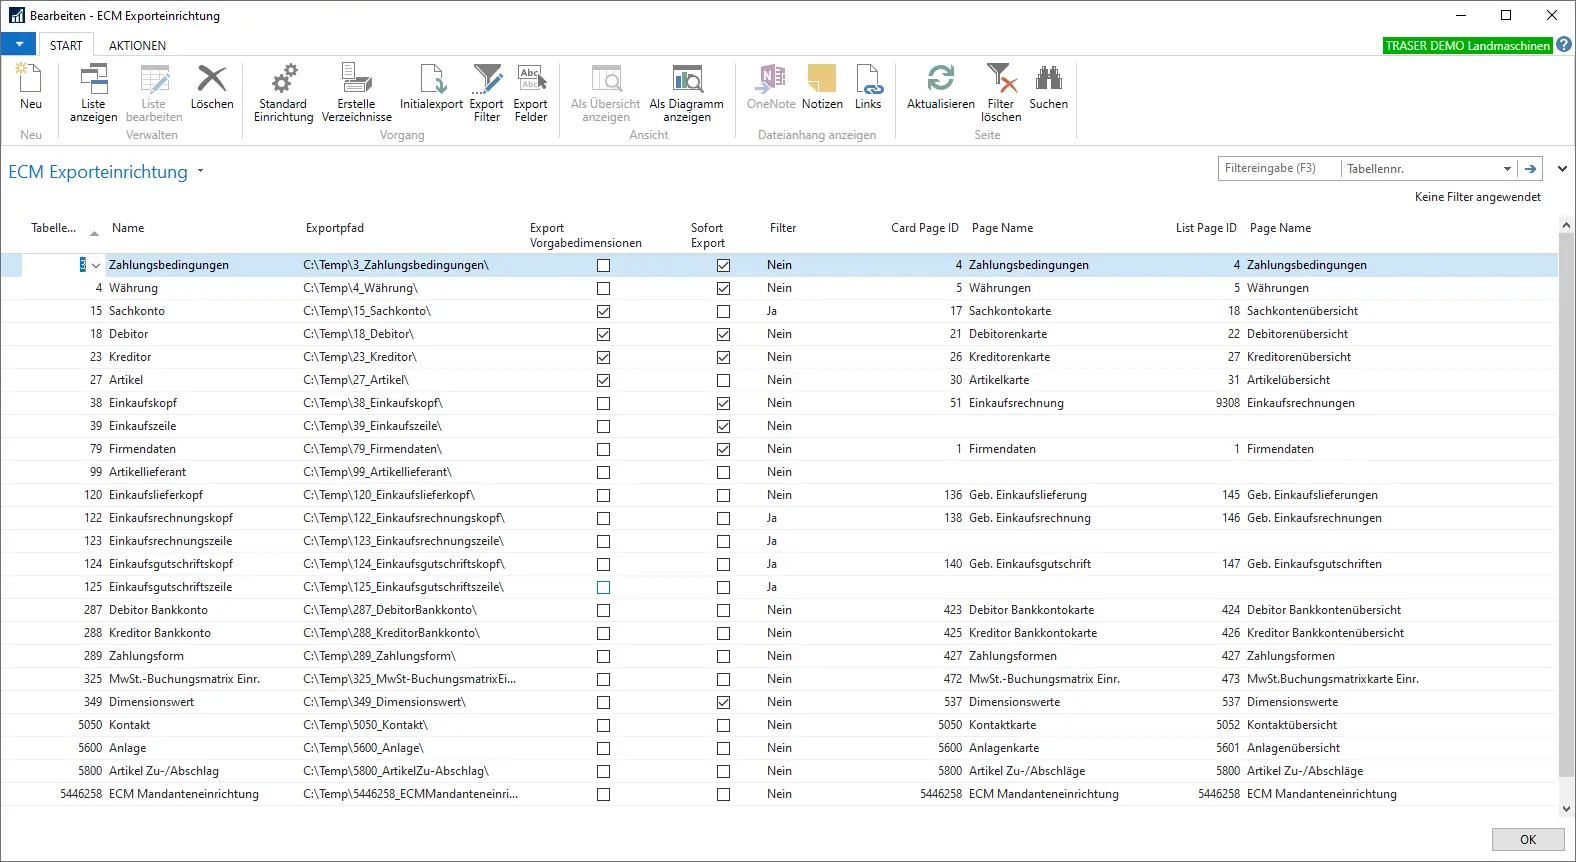Toggle Export Vorgabedimensionen for Zahlungsbedingungen
The image size is (1576, 862).
coord(603,265)
